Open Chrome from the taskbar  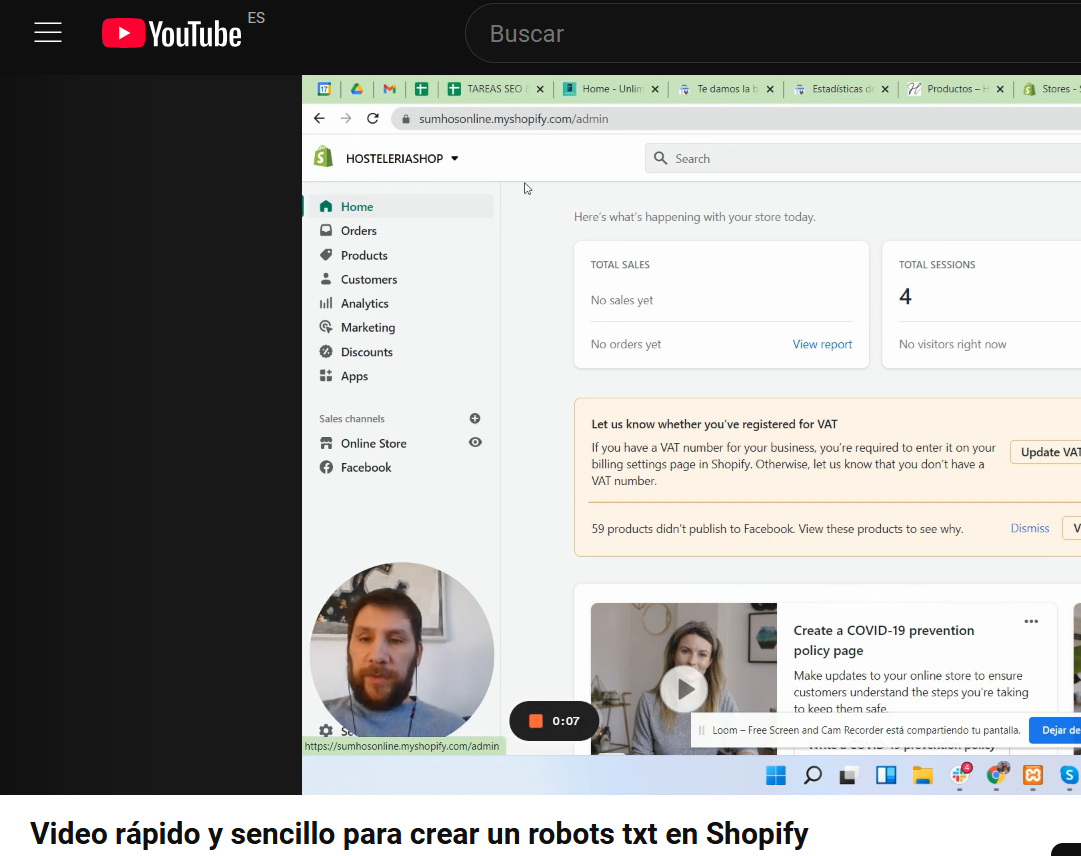(996, 775)
